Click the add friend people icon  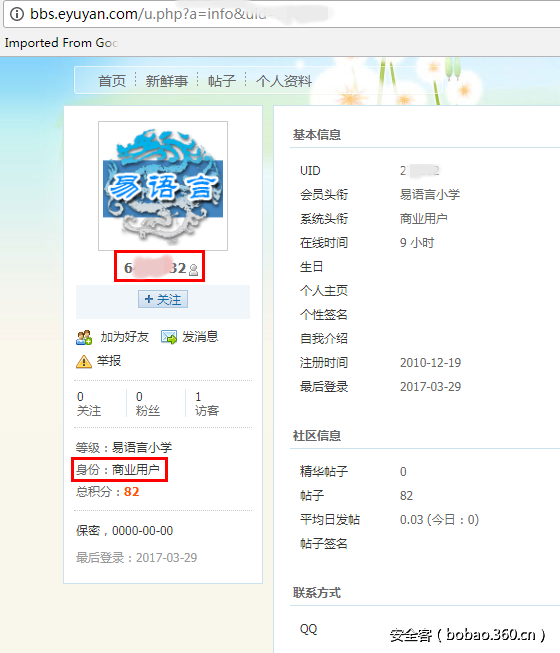click(x=84, y=337)
